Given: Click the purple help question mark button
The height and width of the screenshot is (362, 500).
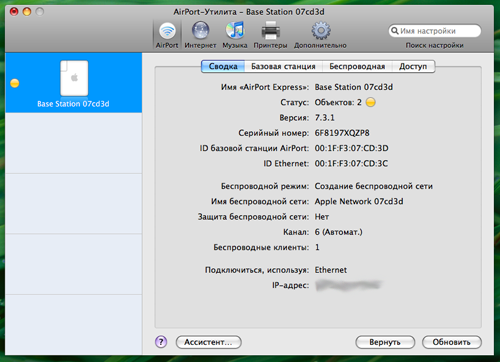Looking at the screenshot, I should [x=161, y=342].
